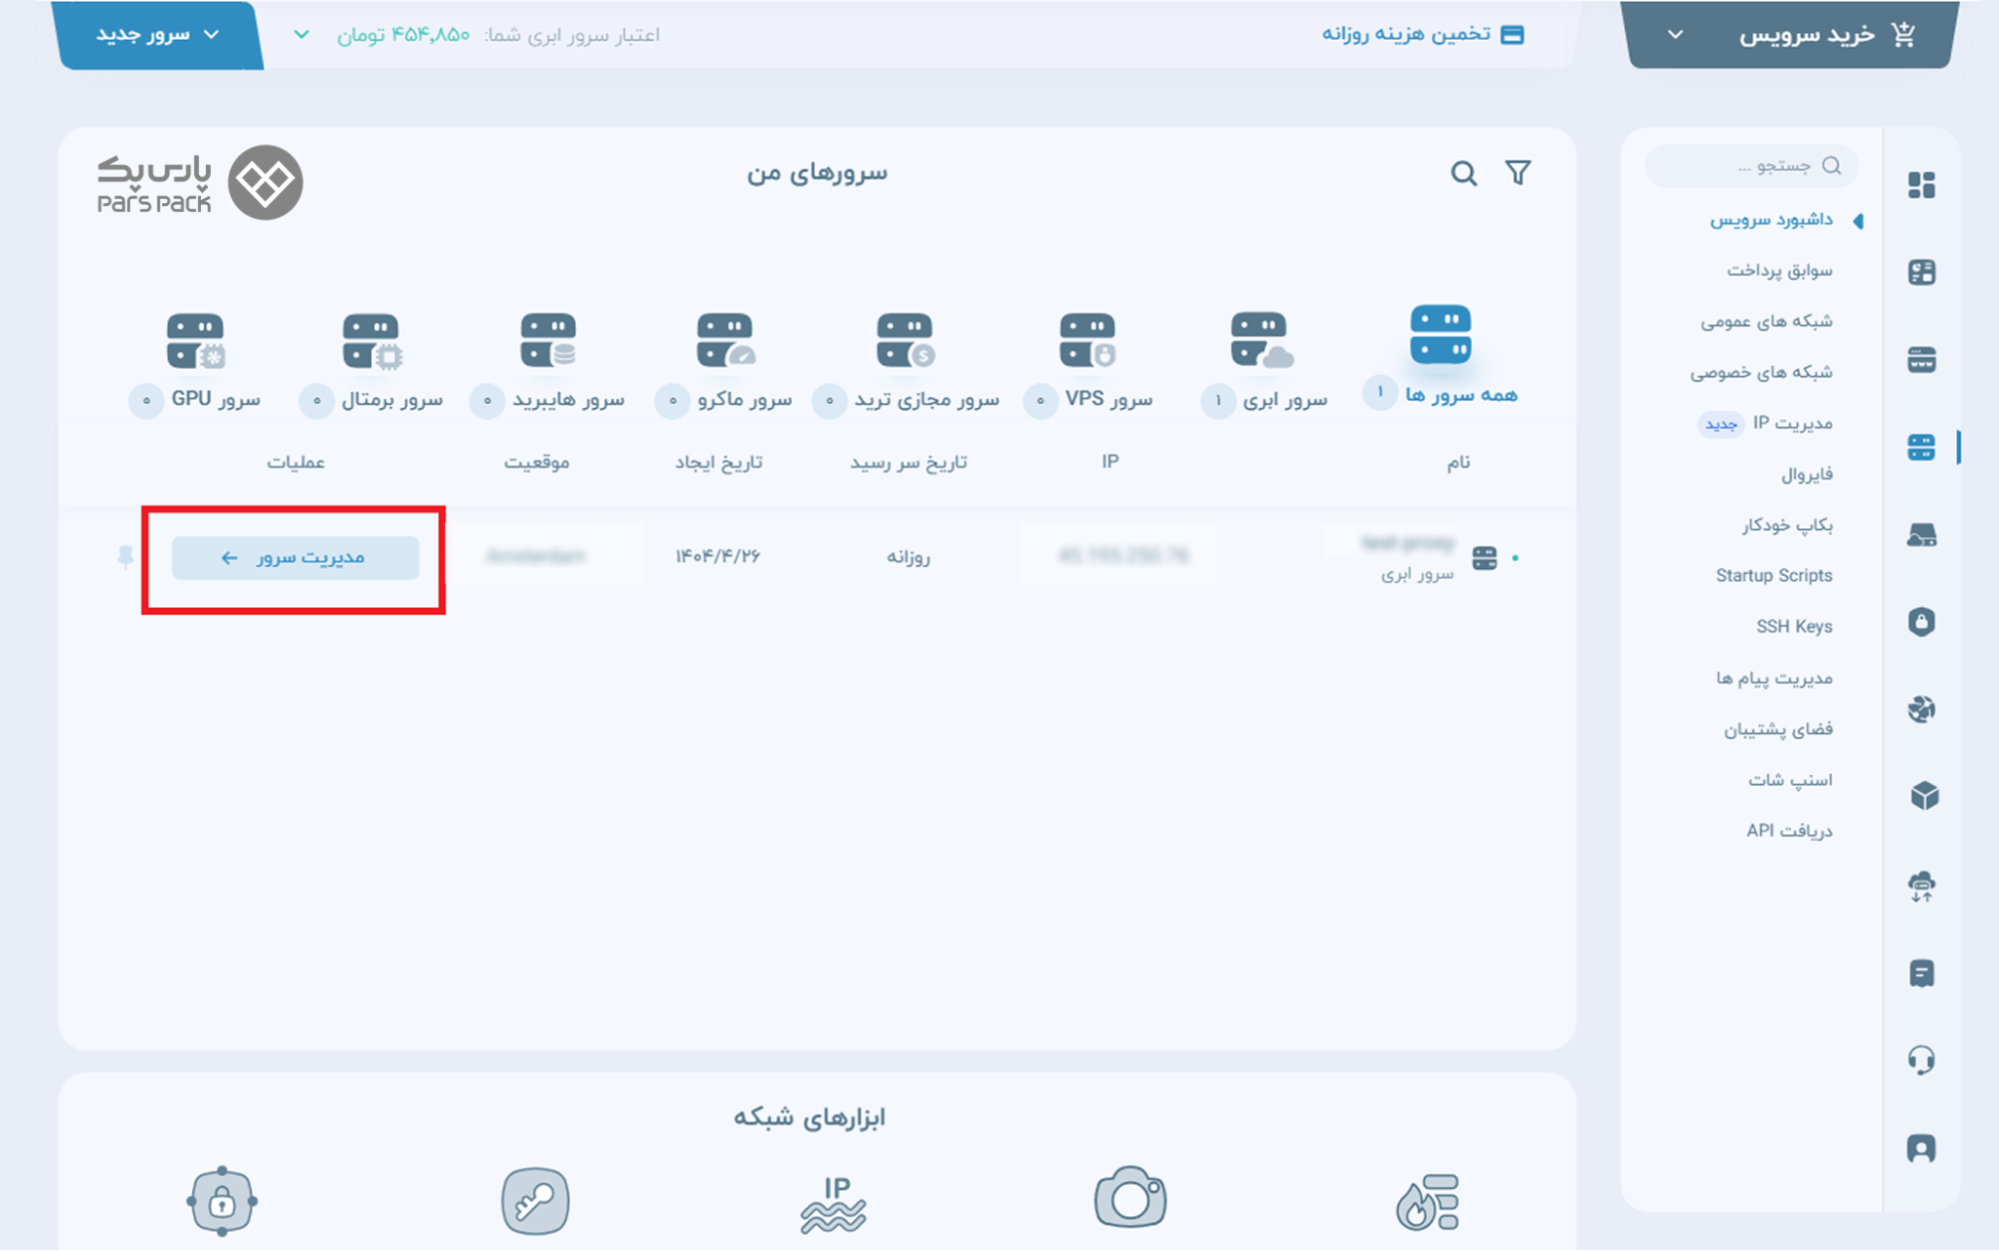Open the SSH key tool in network tools
The height and width of the screenshot is (1251, 1999).
click(x=535, y=1201)
